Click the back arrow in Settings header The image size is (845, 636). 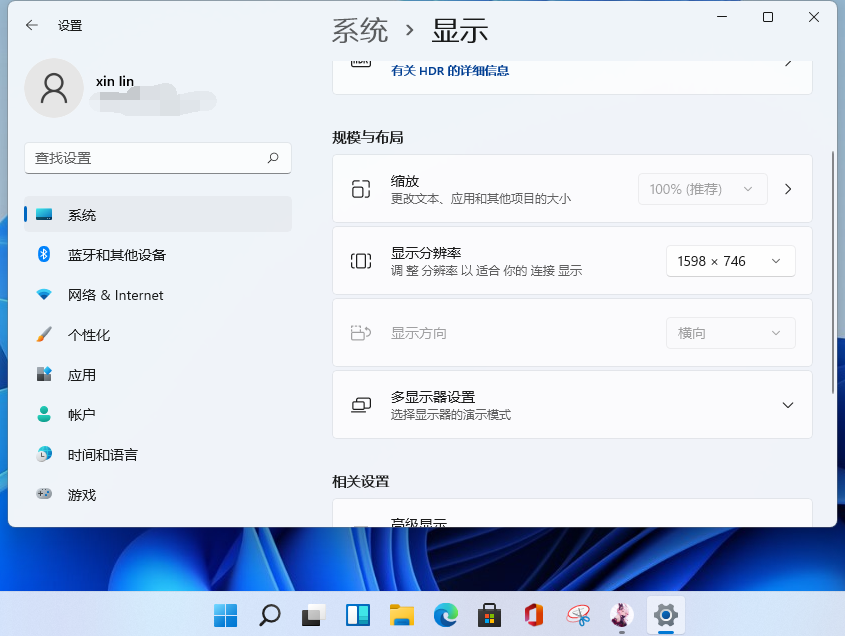(32, 26)
